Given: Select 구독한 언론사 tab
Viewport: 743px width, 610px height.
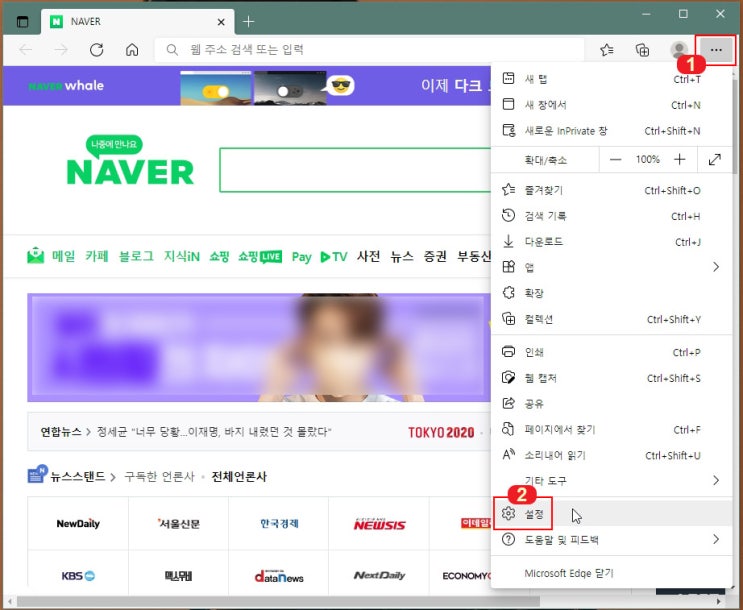Looking at the screenshot, I should point(159,476).
